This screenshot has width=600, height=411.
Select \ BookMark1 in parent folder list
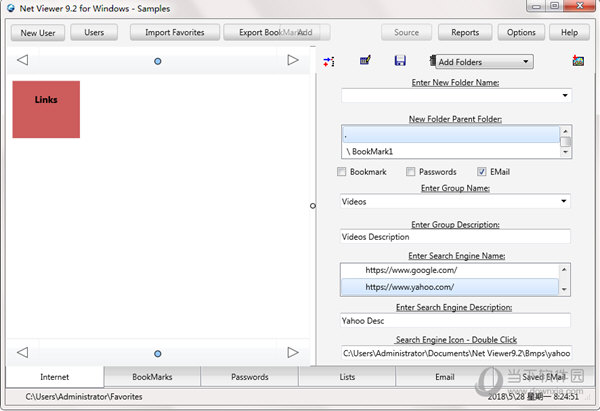pos(450,152)
